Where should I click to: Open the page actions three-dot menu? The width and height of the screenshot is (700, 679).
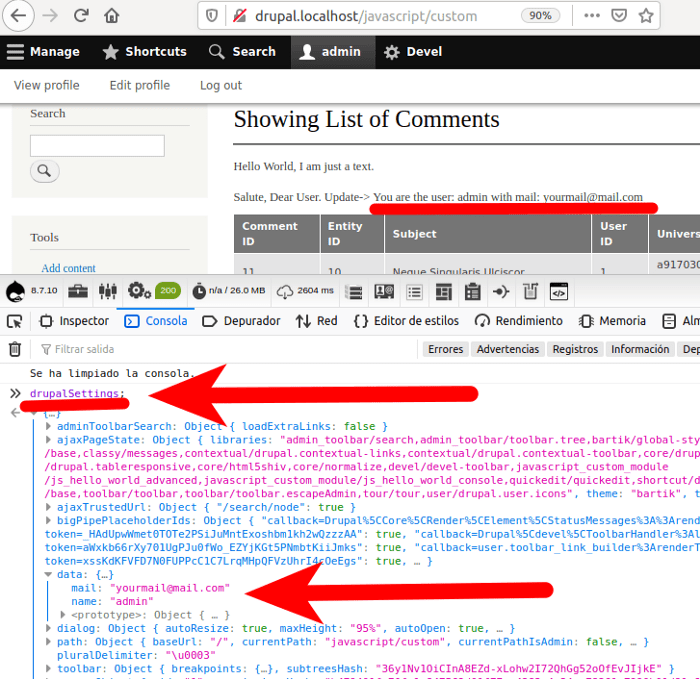pos(592,16)
